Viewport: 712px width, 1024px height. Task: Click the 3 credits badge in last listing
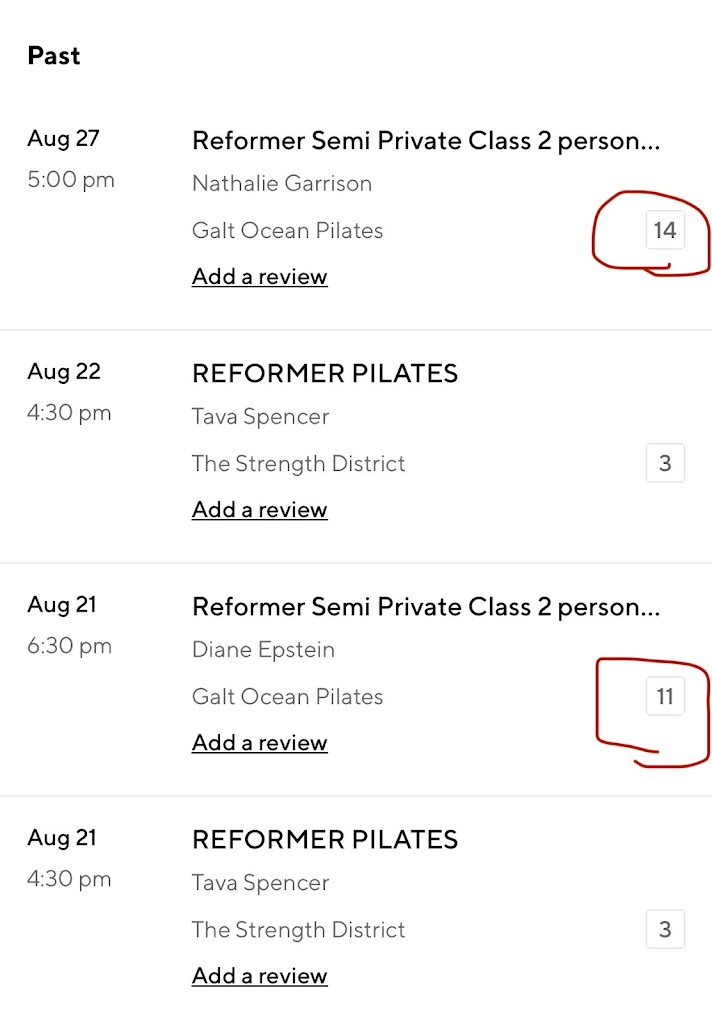point(665,930)
